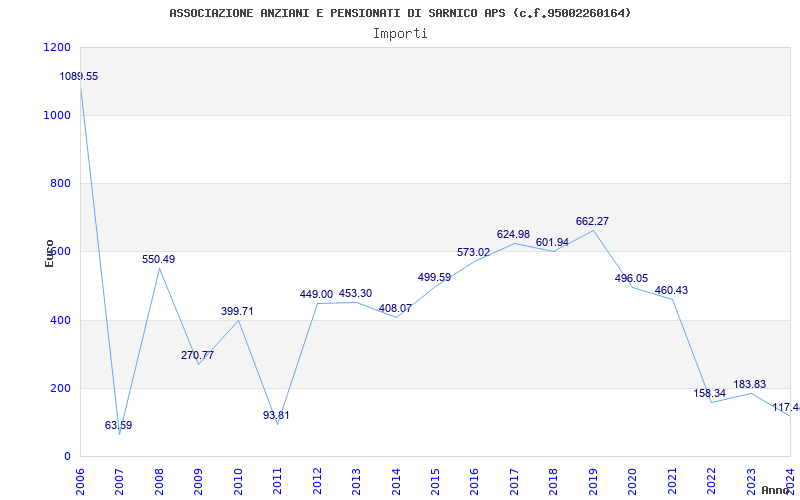Click the chart title ASSOCIAZIONE ANZIANI E PENSIONATI
The image size is (800, 500).
pyautogui.click(x=400, y=13)
